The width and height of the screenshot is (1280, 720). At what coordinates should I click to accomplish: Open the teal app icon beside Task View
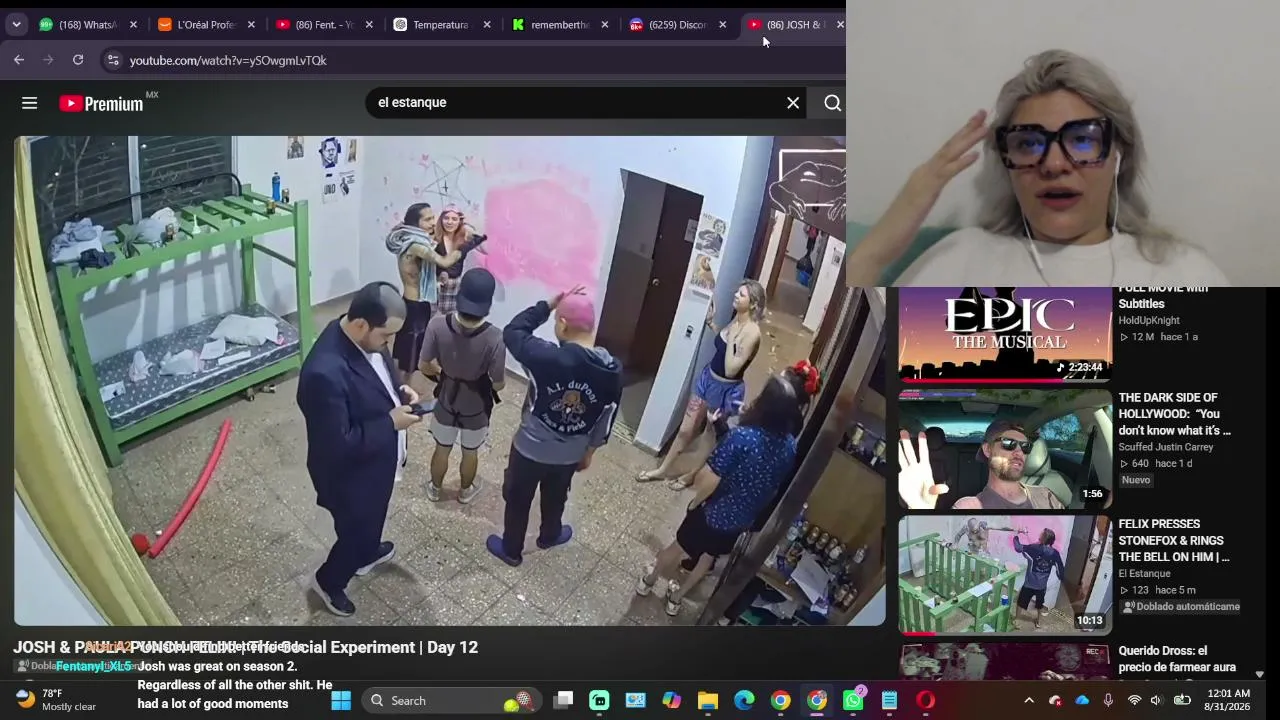point(599,700)
